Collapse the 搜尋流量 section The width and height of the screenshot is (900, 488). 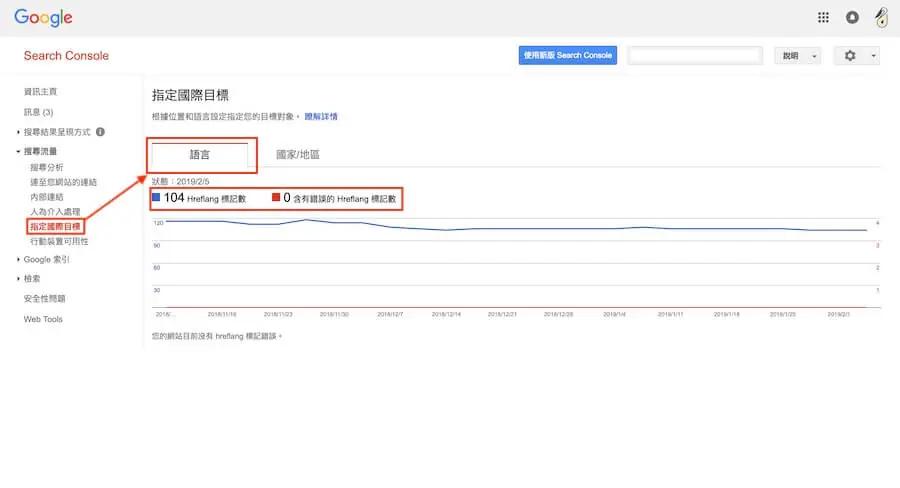coord(18,152)
